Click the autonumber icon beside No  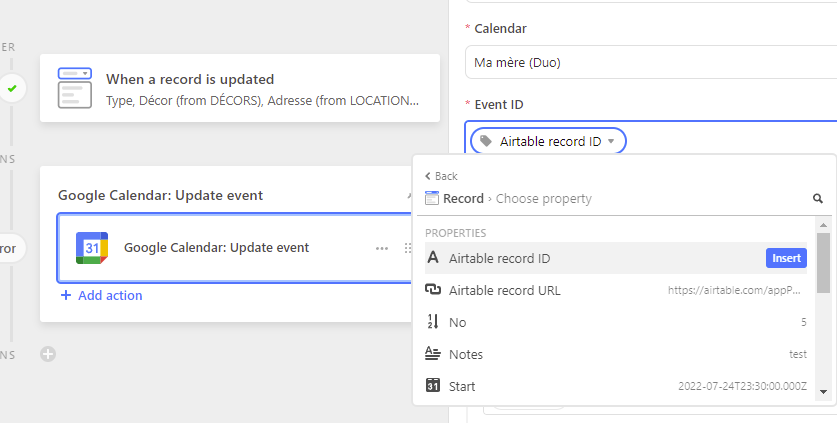433,322
